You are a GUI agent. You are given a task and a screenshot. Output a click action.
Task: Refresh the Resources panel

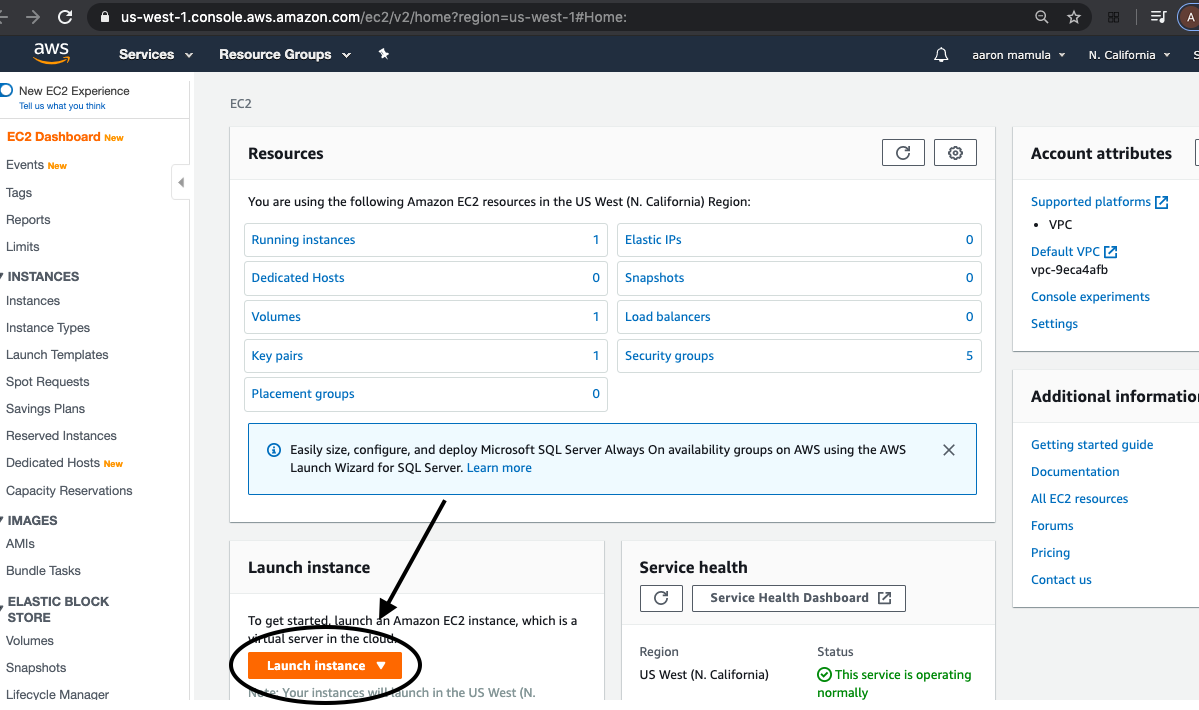tap(903, 153)
